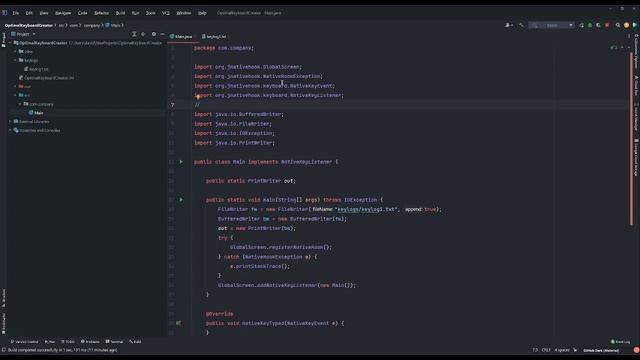This screenshot has height=360, width=640.
Task: Open the View menu
Action: click(44, 13)
